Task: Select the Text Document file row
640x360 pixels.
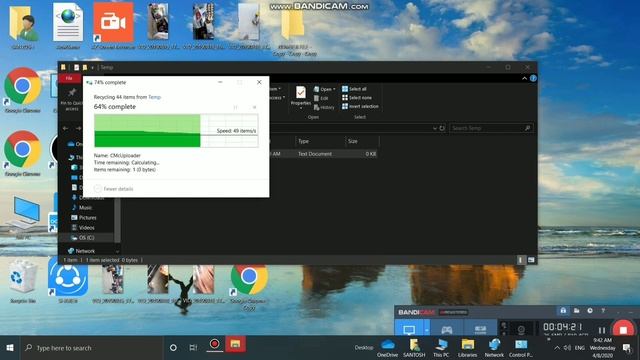Action: coord(323,154)
